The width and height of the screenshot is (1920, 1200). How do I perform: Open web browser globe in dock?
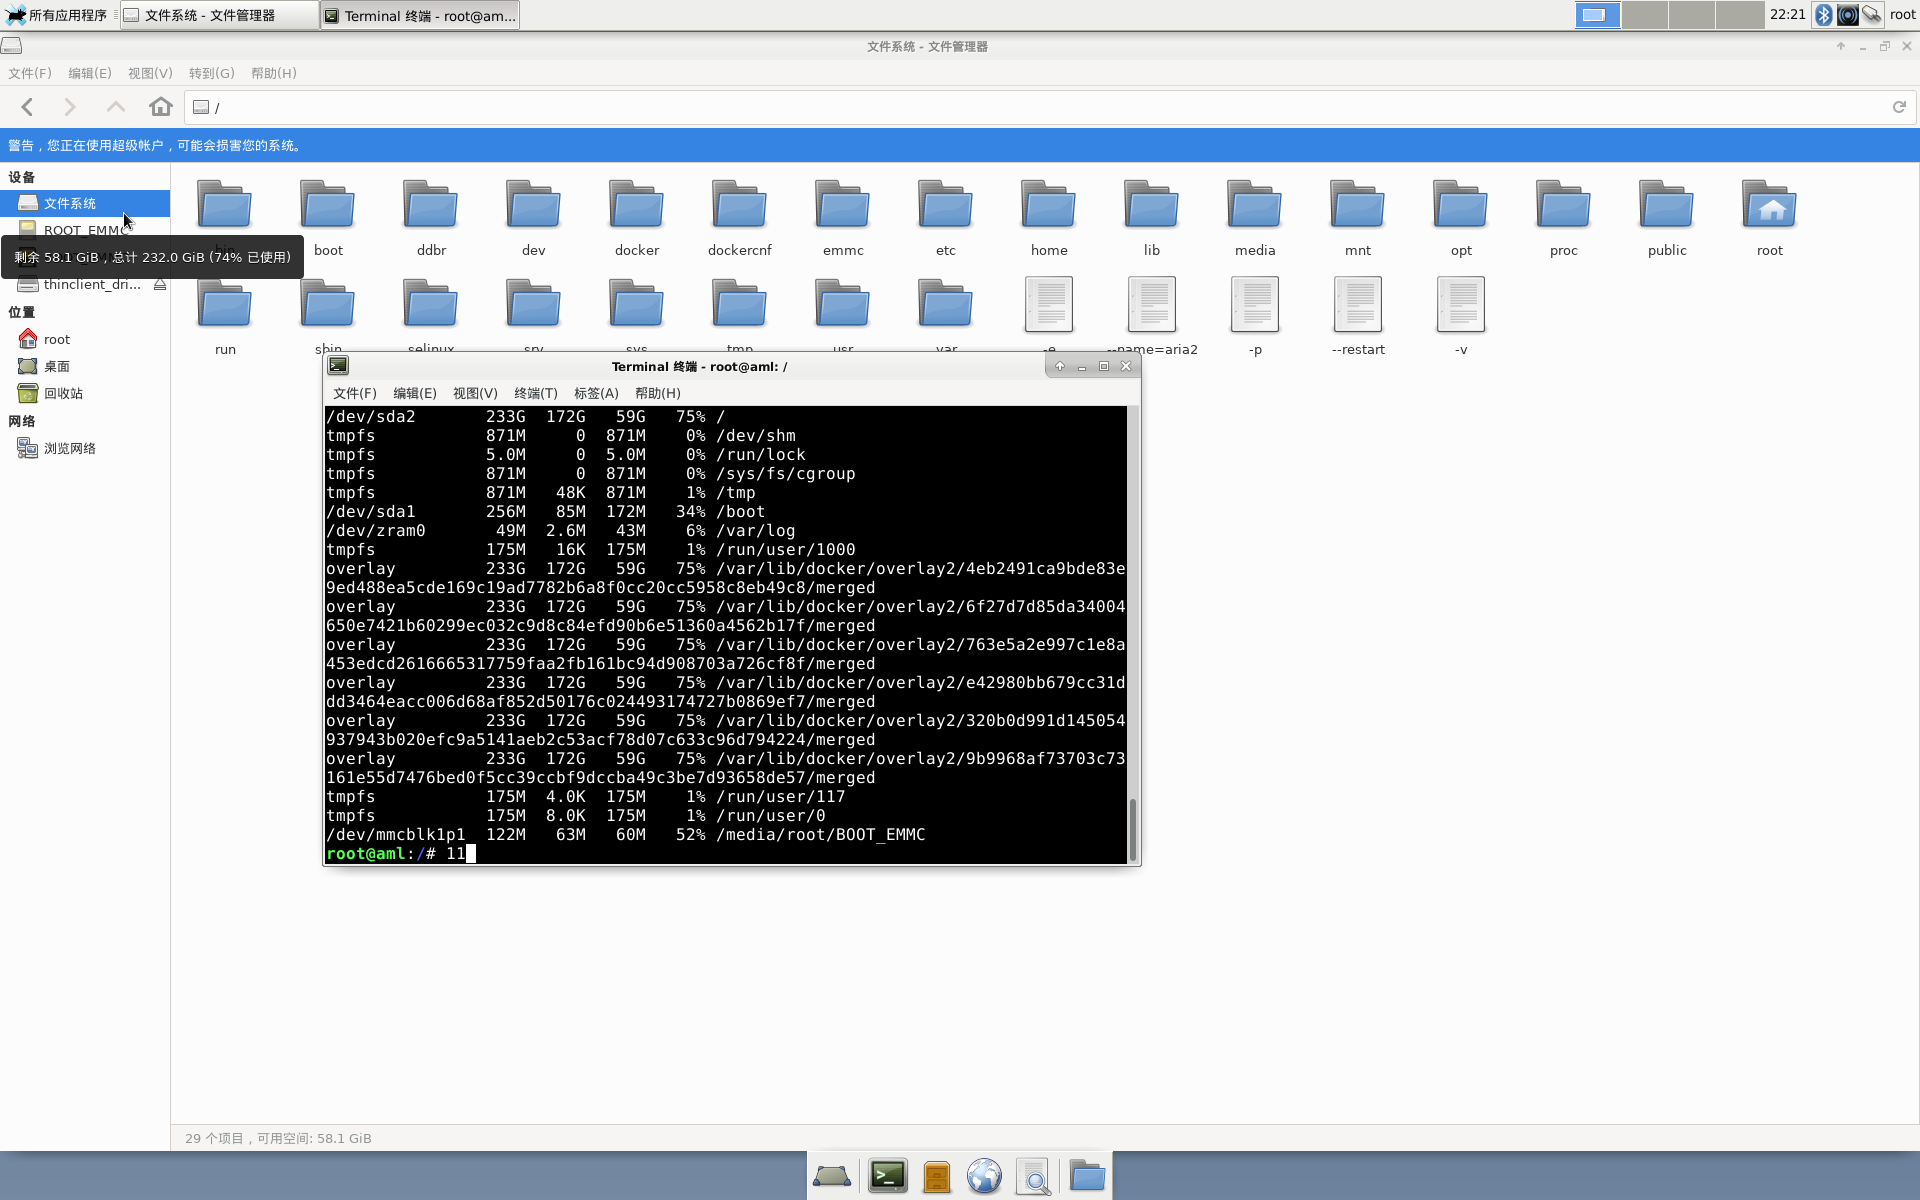985,1176
